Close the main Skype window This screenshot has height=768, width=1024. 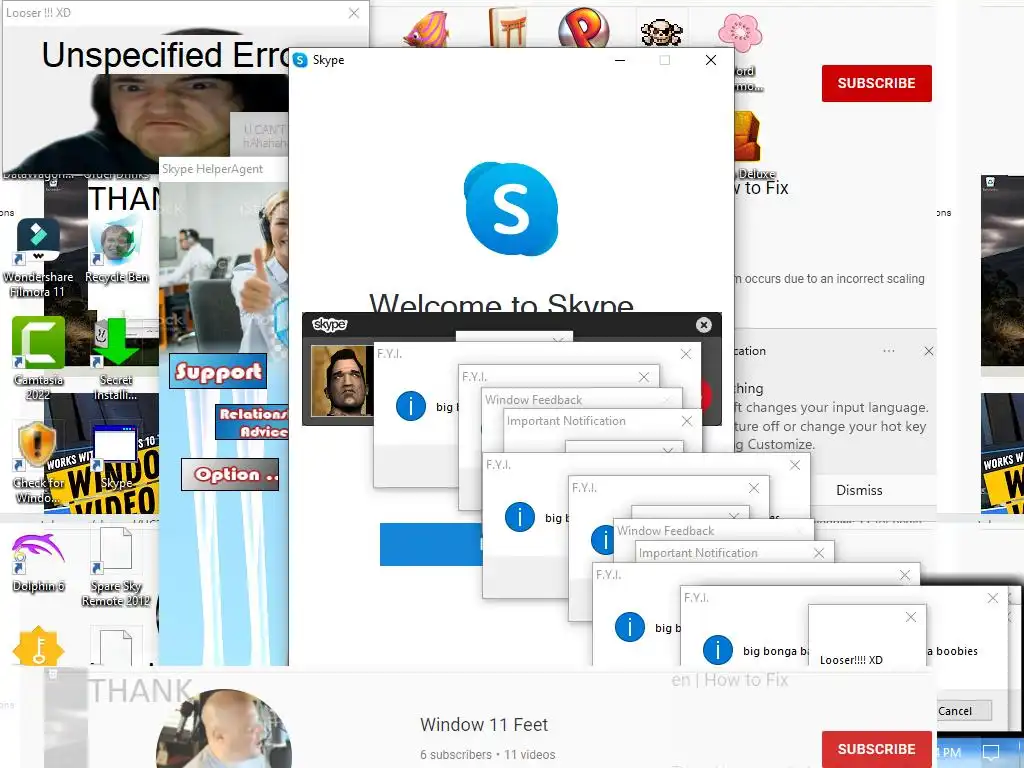(711, 60)
